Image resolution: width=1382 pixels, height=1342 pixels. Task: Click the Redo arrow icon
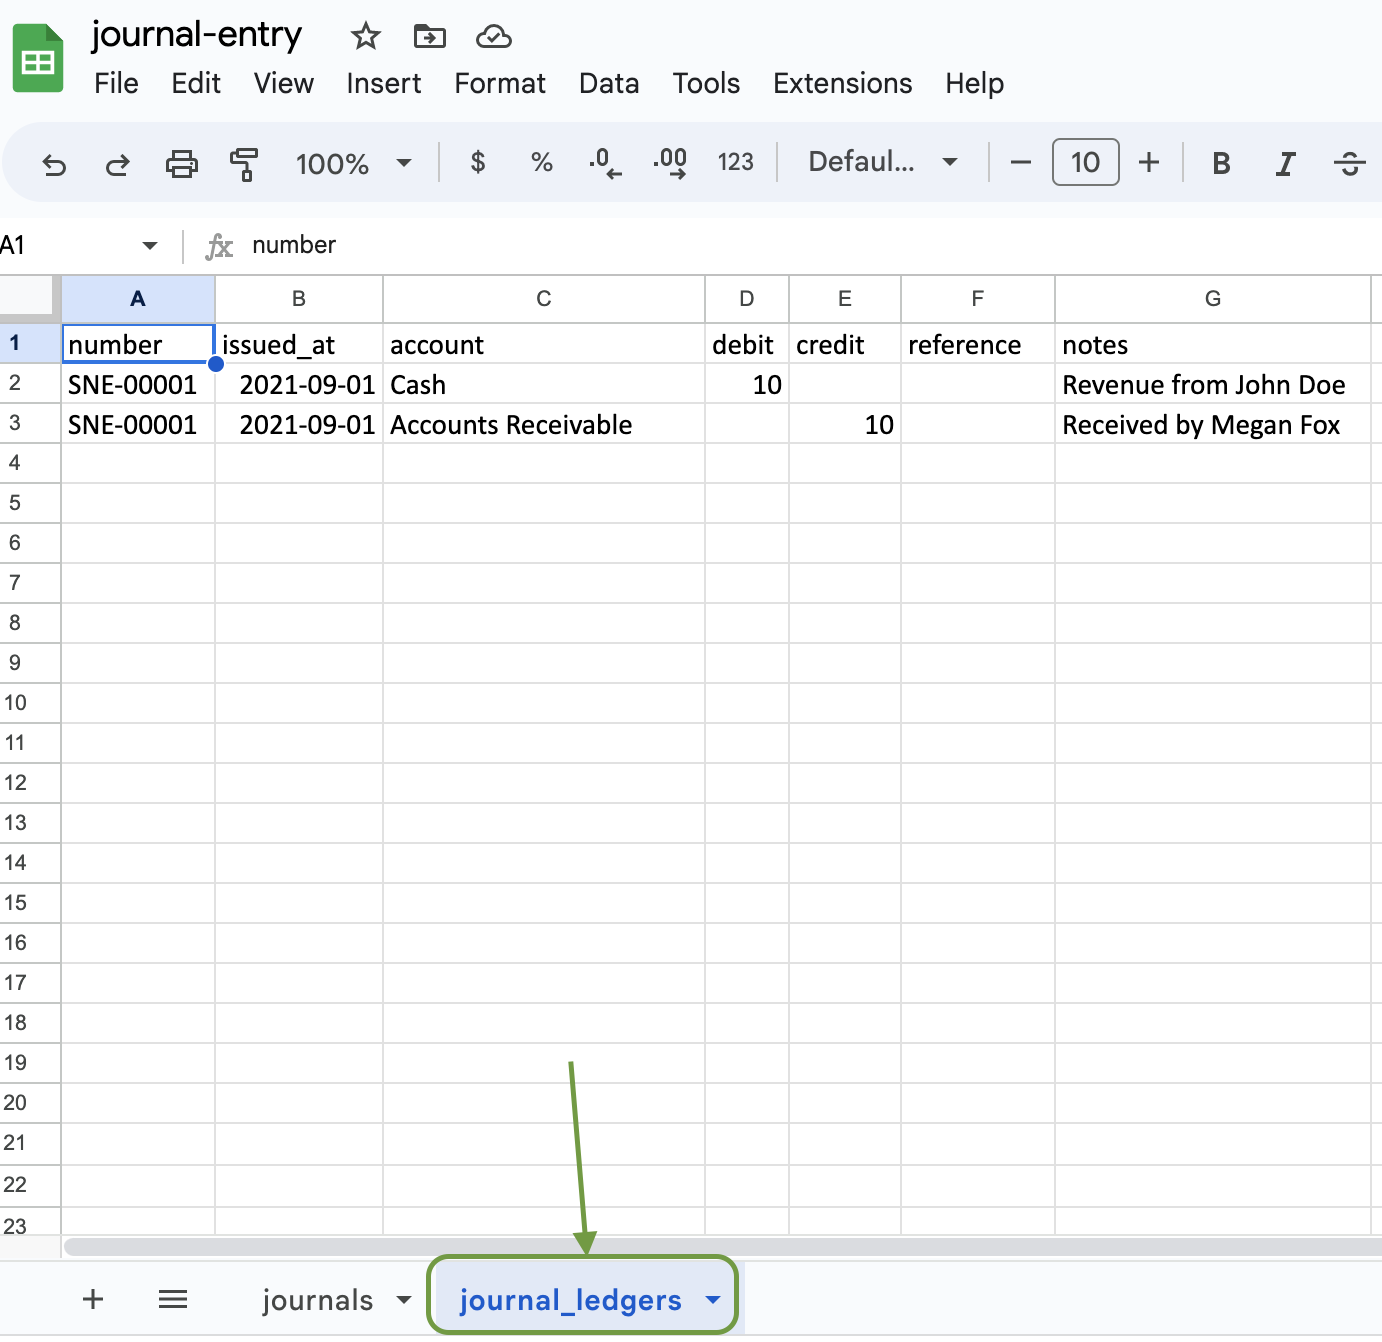click(118, 163)
